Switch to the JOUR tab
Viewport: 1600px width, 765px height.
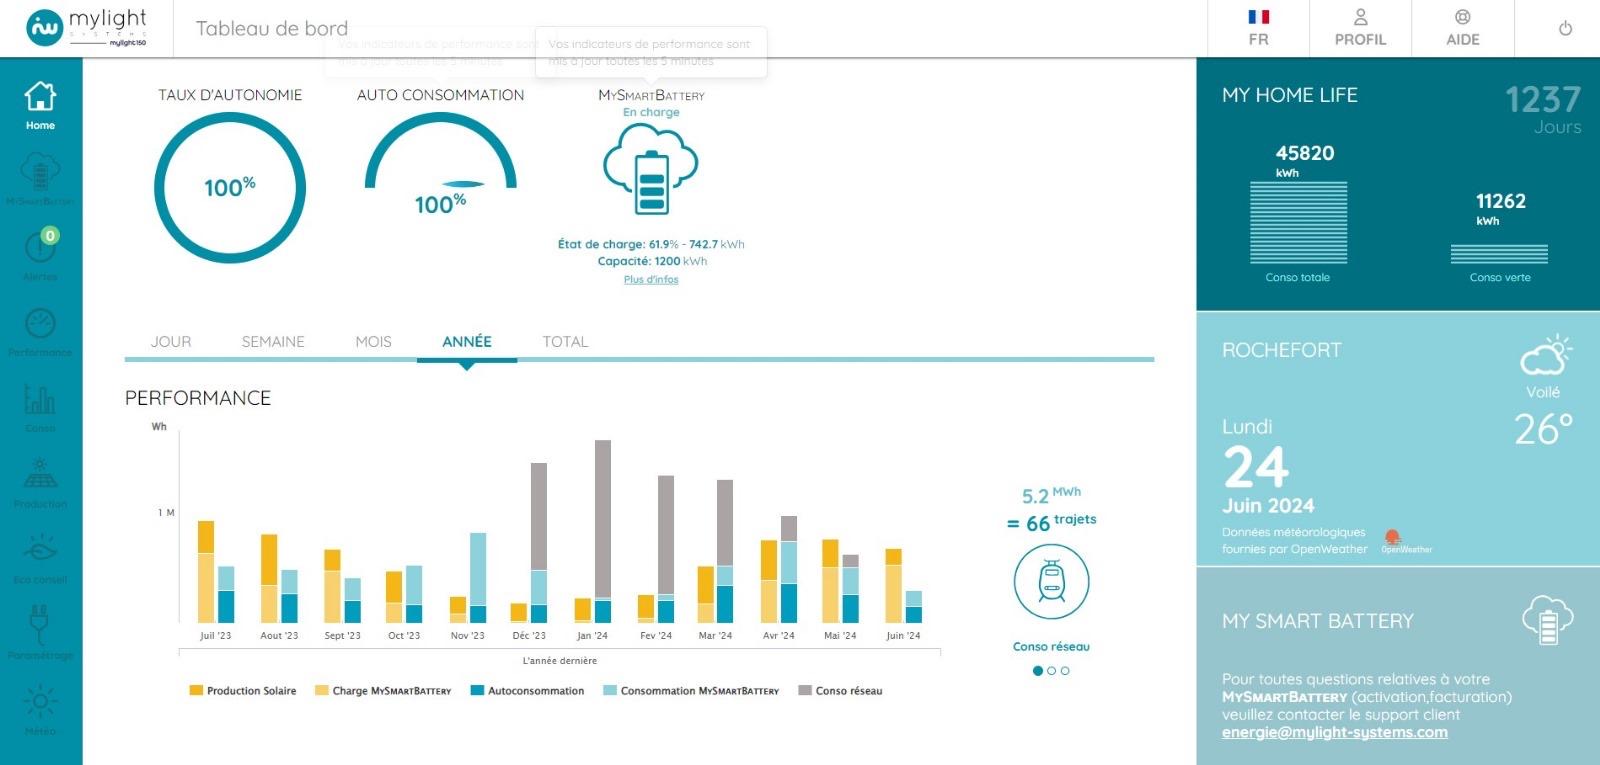point(171,342)
